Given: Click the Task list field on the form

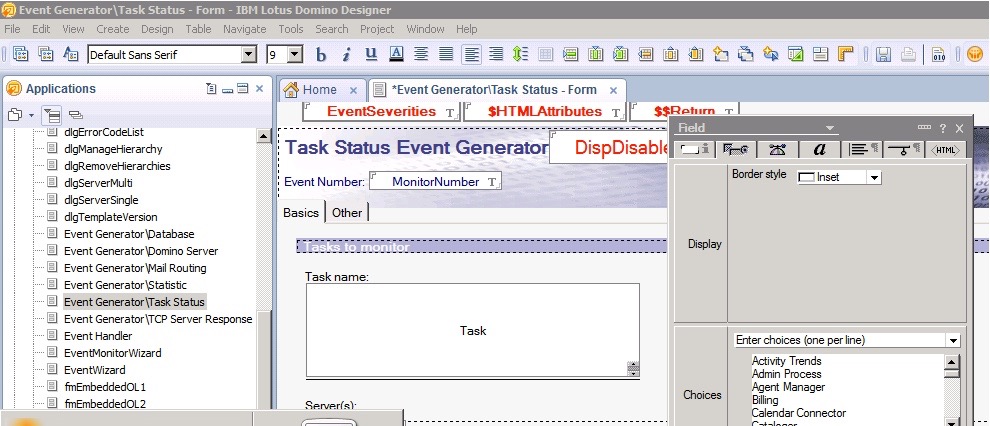Looking at the screenshot, I should (473, 330).
